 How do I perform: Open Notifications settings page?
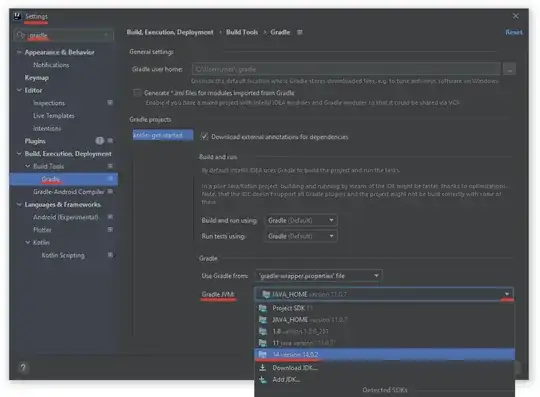(51, 65)
